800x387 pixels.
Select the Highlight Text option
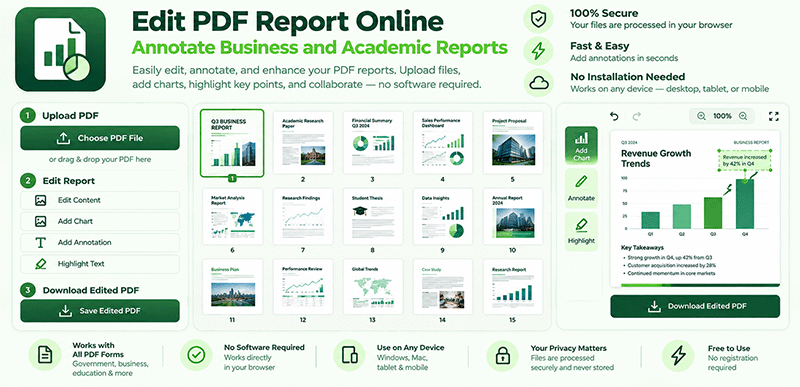click(x=100, y=264)
